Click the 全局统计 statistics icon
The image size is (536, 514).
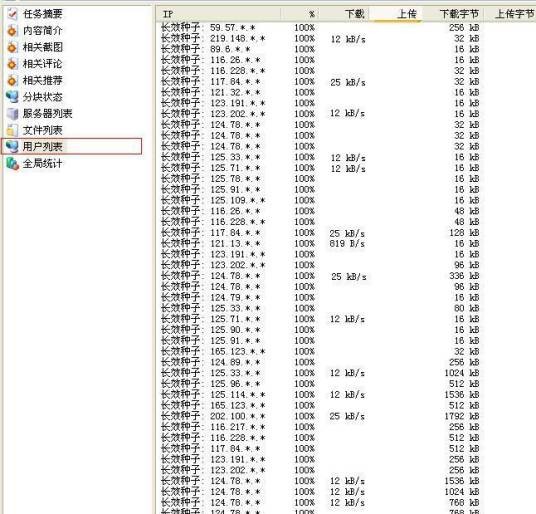pos(12,163)
